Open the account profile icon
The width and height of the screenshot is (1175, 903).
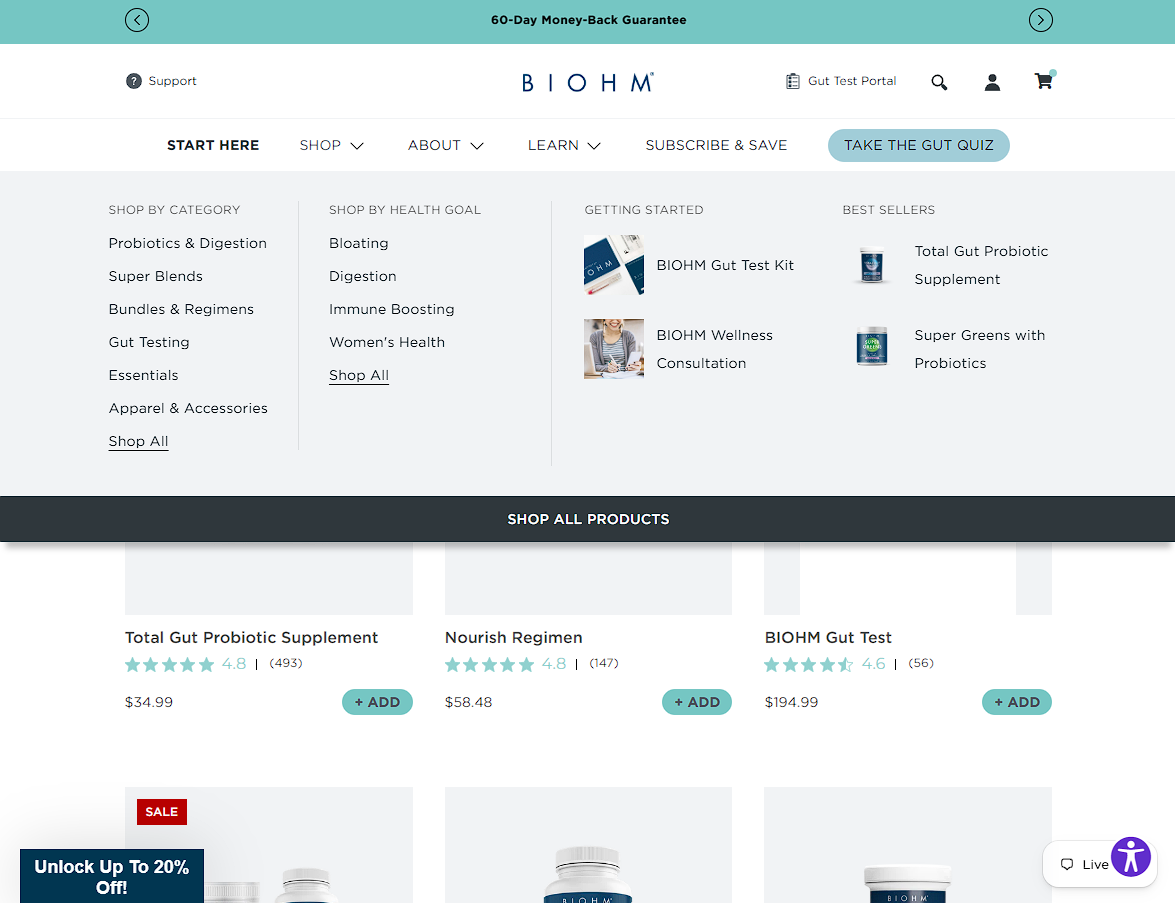(992, 82)
